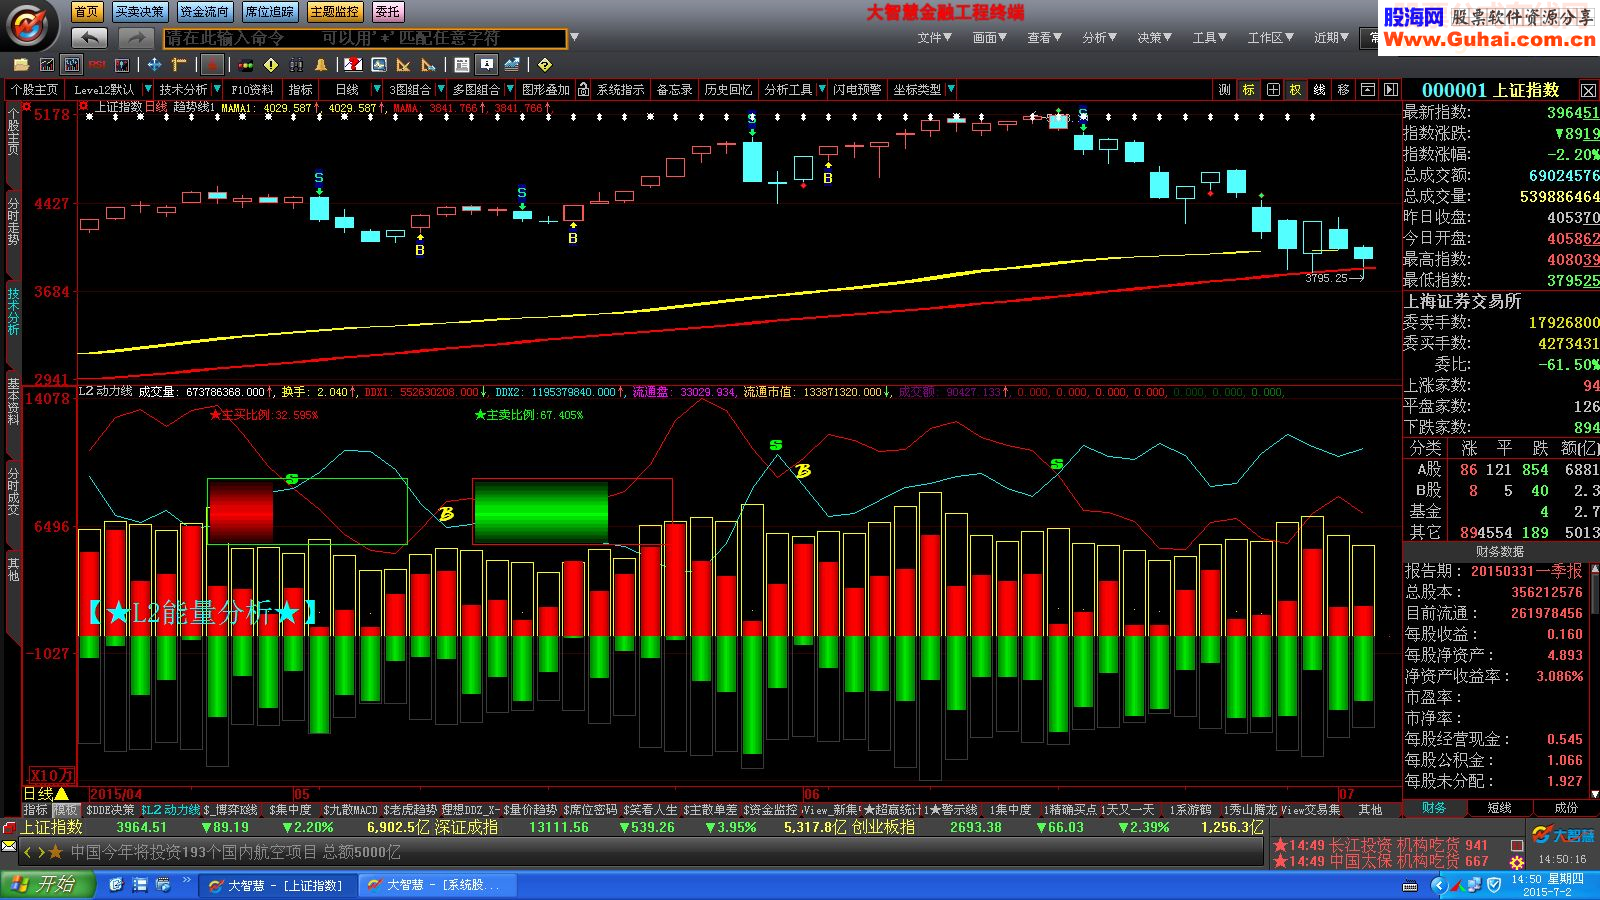
Task: Toggle the 标 marker button
Action: pyautogui.click(x=1249, y=90)
